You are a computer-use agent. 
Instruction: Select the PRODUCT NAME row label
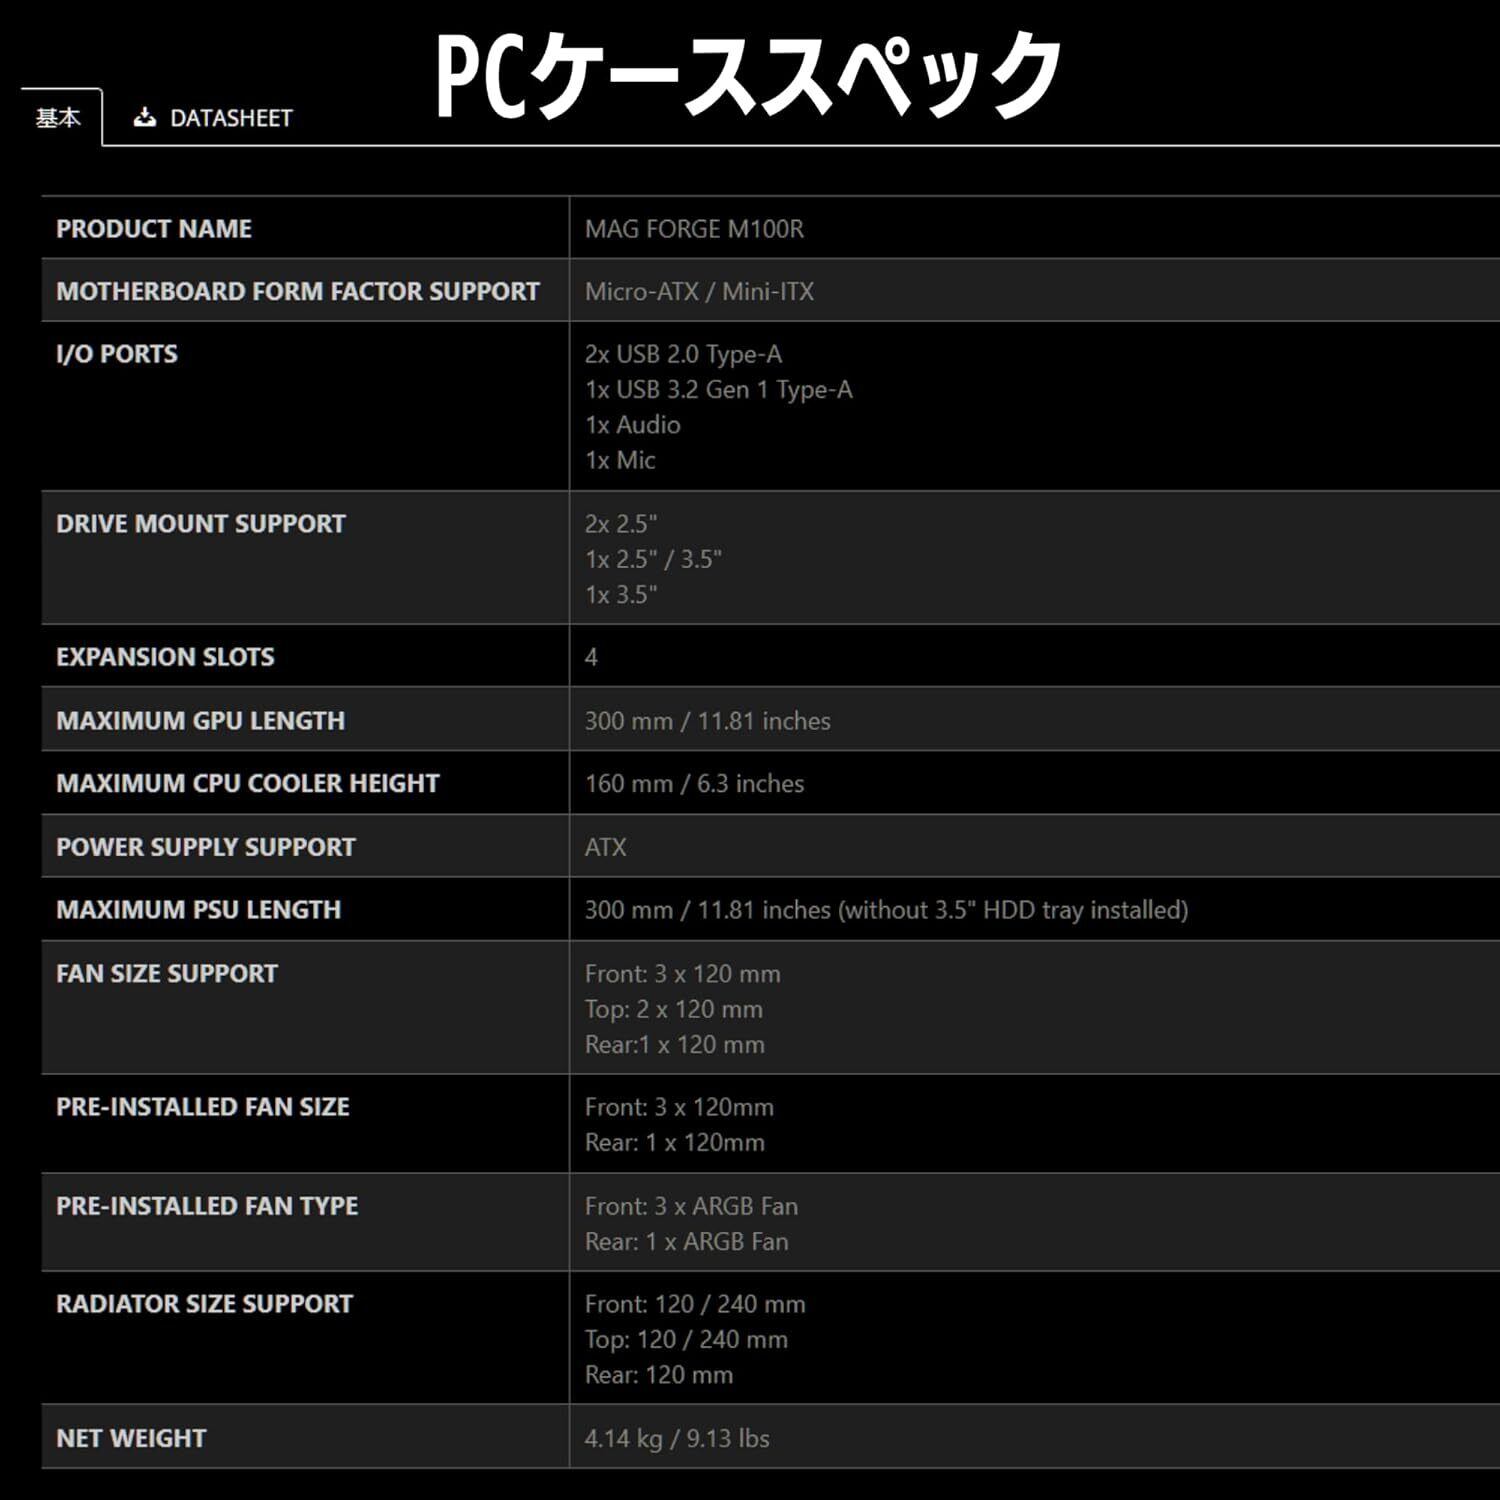[154, 228]
